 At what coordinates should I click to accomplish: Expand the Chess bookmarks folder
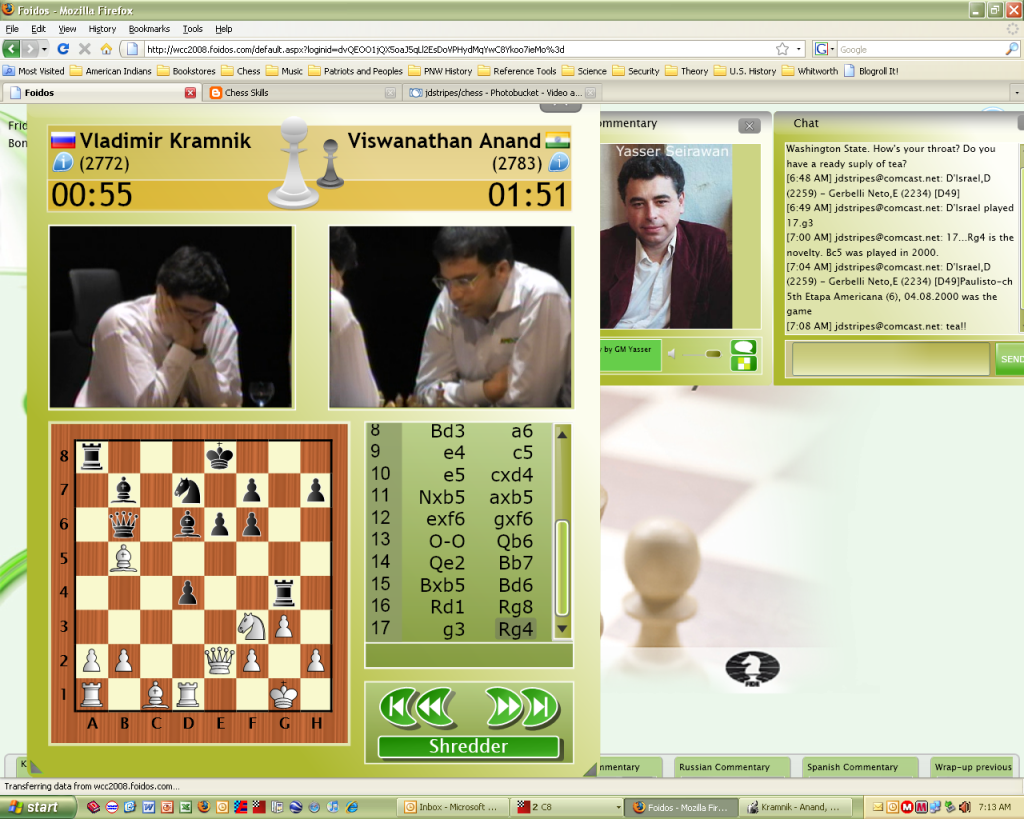tap(241, 71)
